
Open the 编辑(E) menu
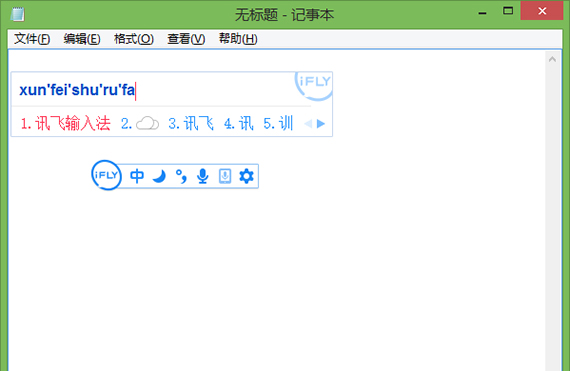82,39
